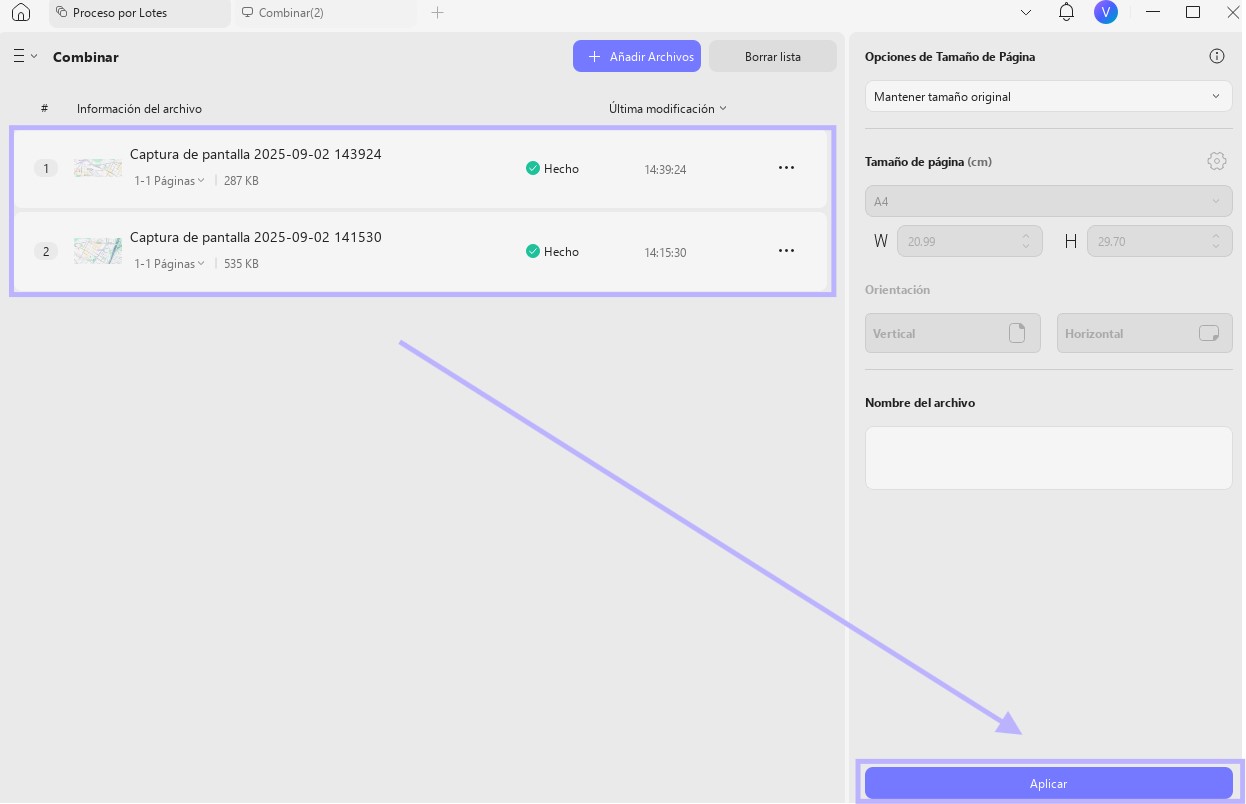Adjust width stepper arrows
This screenshot has height=804, width=1246.
tap(1026, 241)
